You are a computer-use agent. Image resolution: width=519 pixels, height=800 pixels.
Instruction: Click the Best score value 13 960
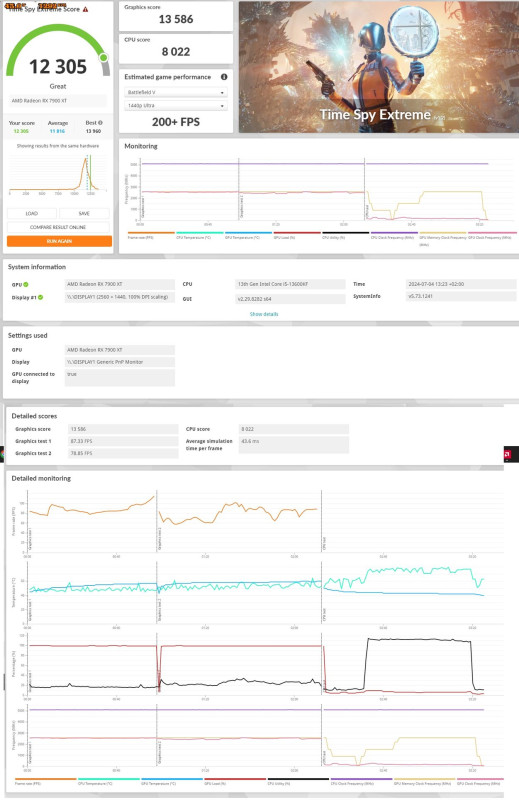(x=93, y=131)
